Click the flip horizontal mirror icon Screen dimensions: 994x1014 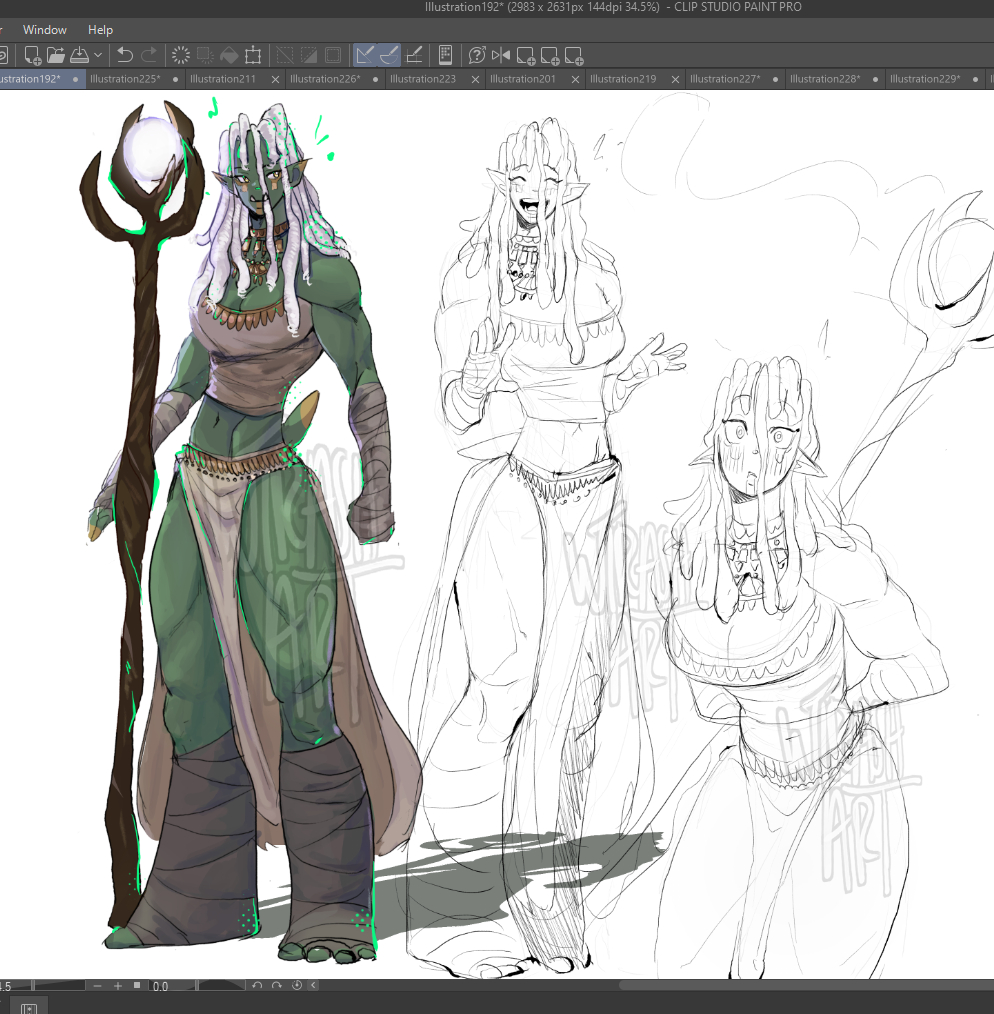pyautogui.click(x=501, y=55)
